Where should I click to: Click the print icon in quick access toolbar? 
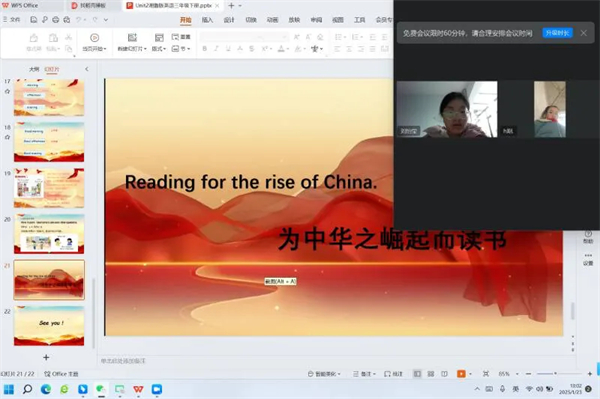[56, 20]
